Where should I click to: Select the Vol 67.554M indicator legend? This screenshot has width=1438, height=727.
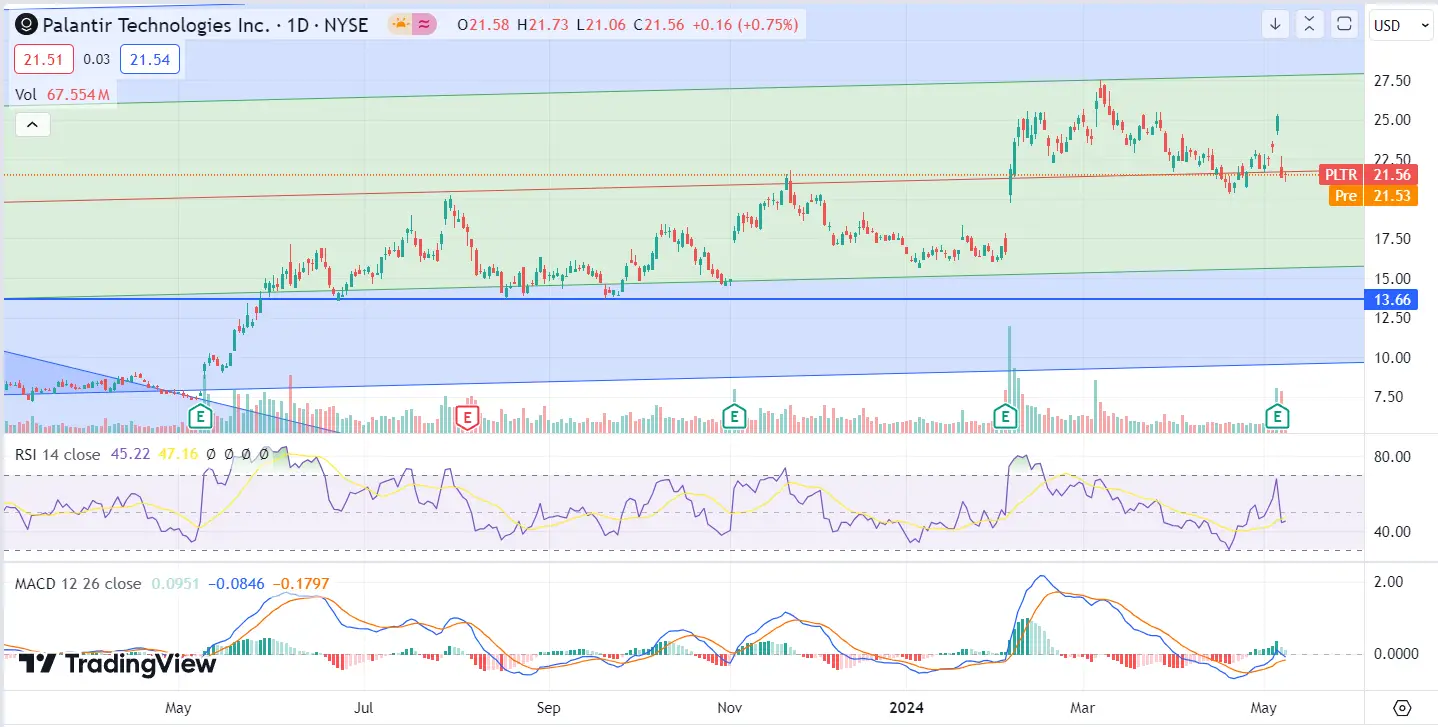tap(62, 95)
